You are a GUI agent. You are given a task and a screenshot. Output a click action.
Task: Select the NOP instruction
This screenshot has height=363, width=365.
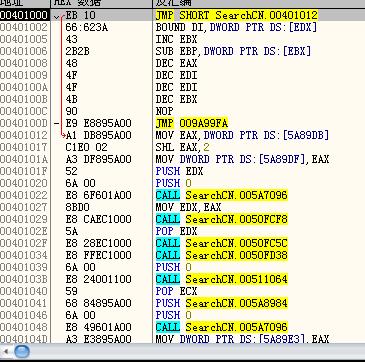click(164, 111)
